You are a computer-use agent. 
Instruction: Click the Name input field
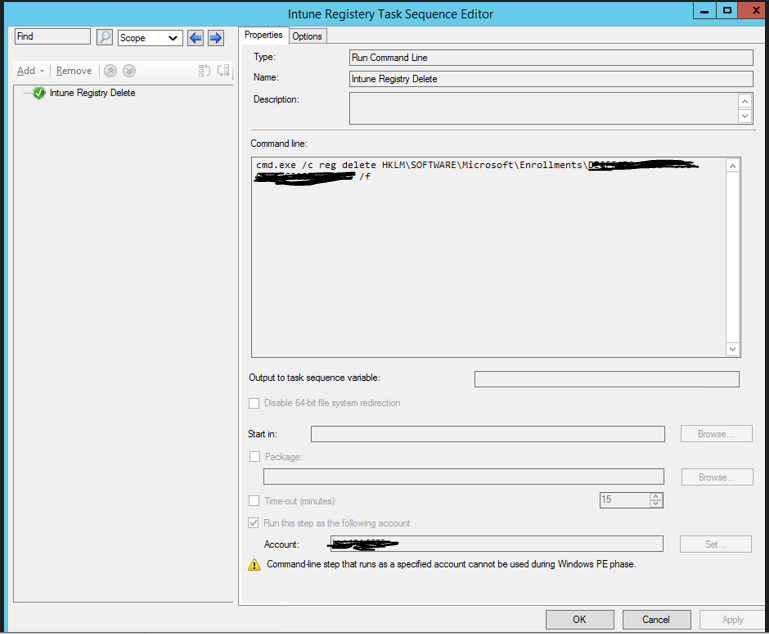pos(551,79)
